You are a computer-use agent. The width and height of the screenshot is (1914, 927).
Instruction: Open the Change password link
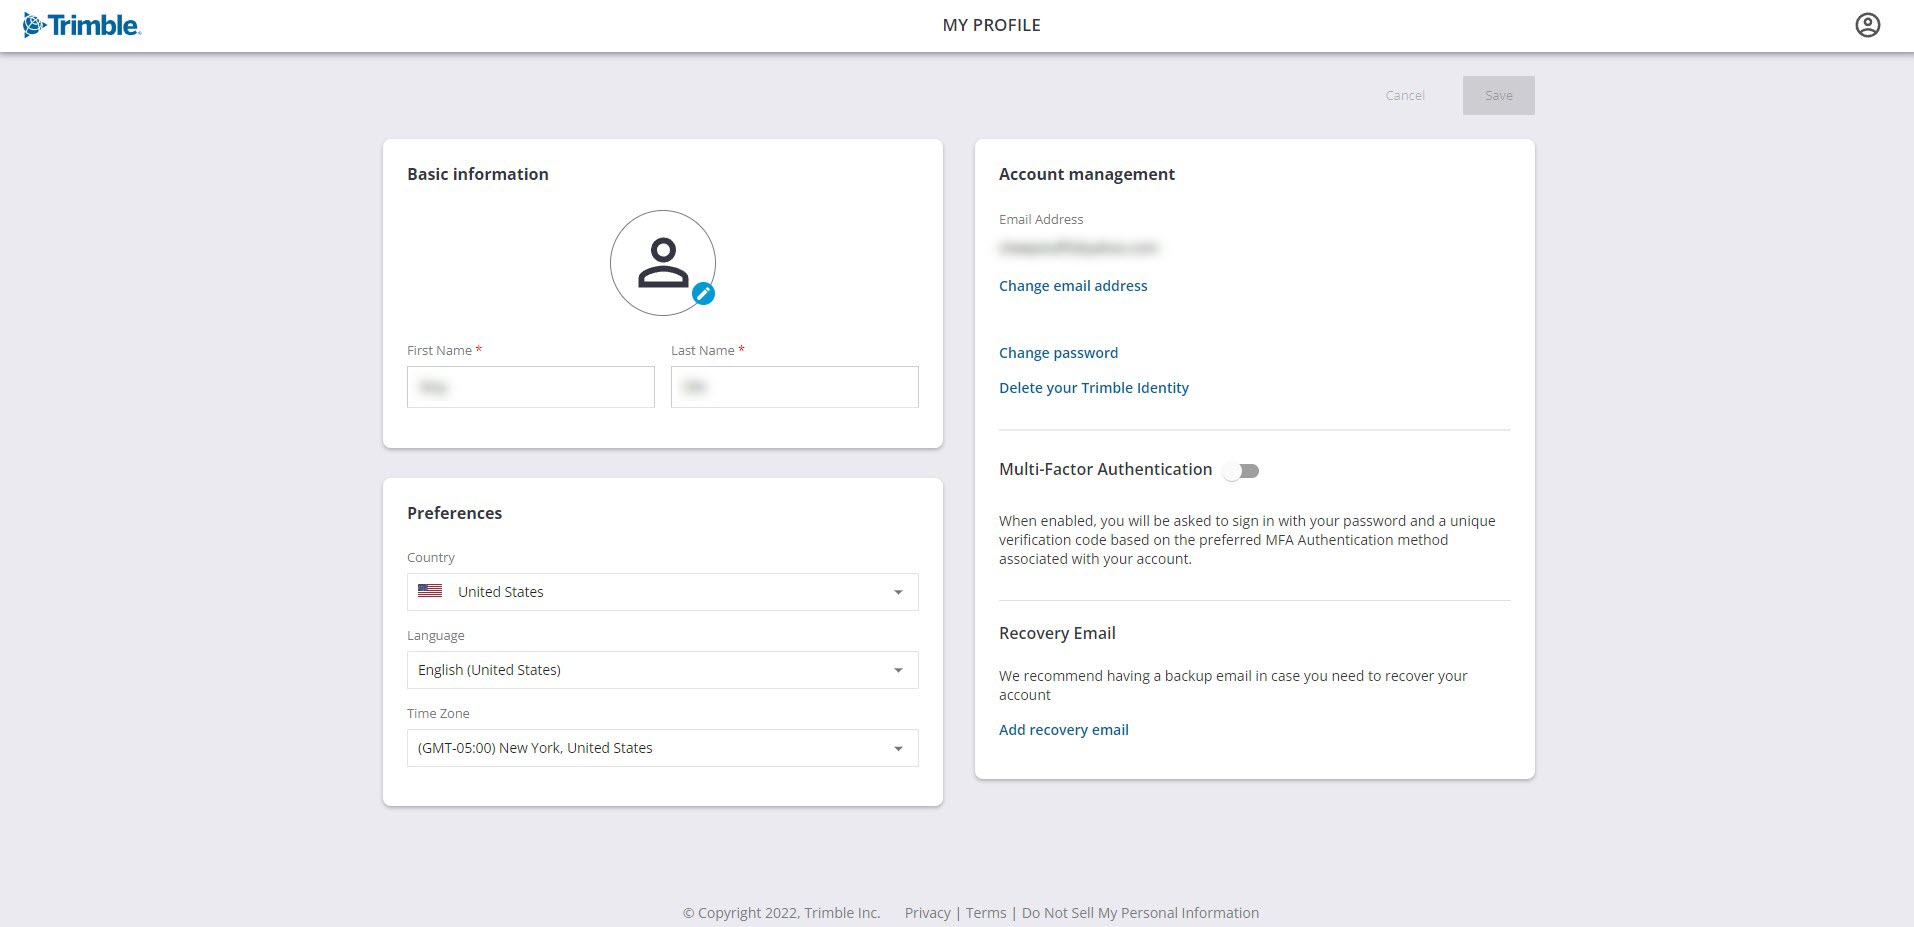[x=1058, y=352]
